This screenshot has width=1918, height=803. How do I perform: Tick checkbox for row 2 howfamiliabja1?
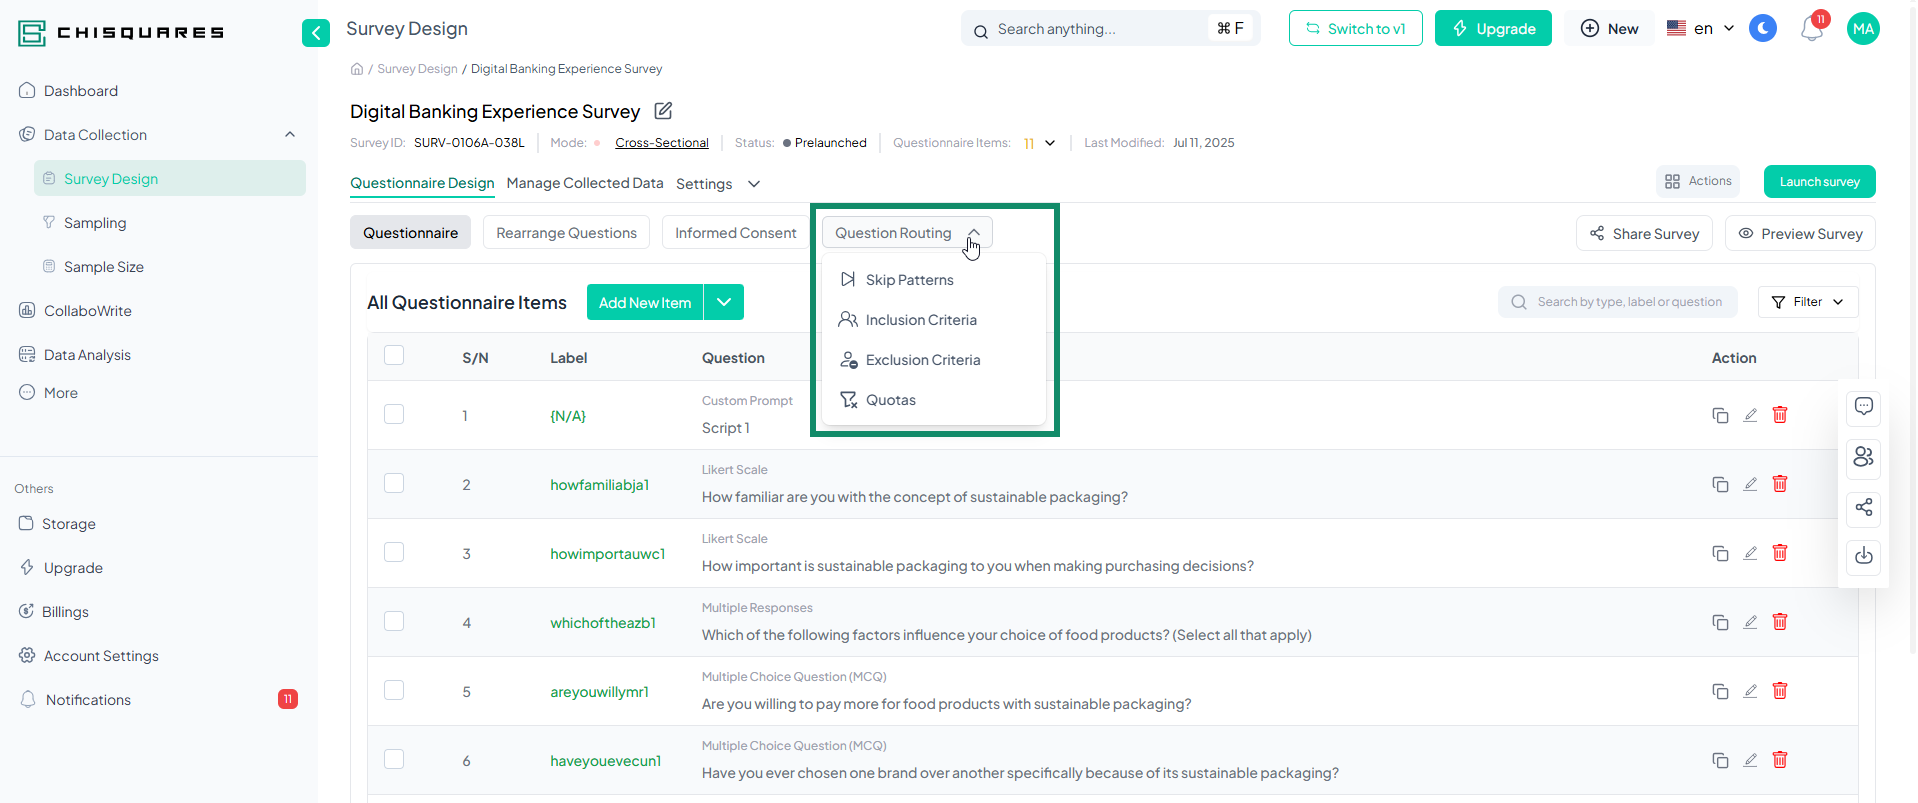[394, 484]
